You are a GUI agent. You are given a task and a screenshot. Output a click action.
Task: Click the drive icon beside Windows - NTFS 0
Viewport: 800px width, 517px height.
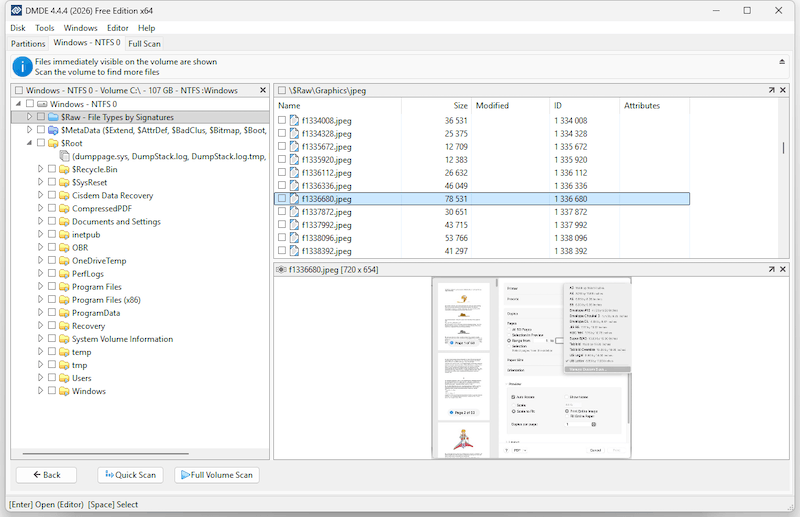[42, 104]
